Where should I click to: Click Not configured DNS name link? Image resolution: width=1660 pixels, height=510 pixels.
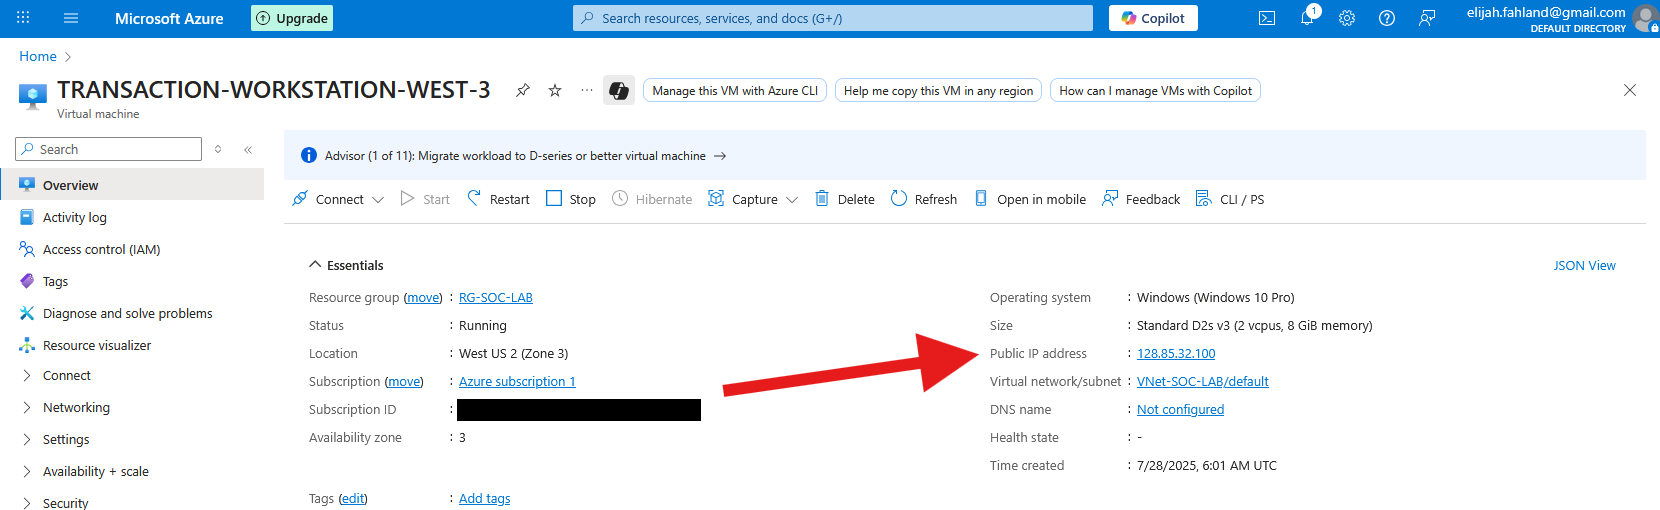pyautogui.click(x=1180, y=409)
